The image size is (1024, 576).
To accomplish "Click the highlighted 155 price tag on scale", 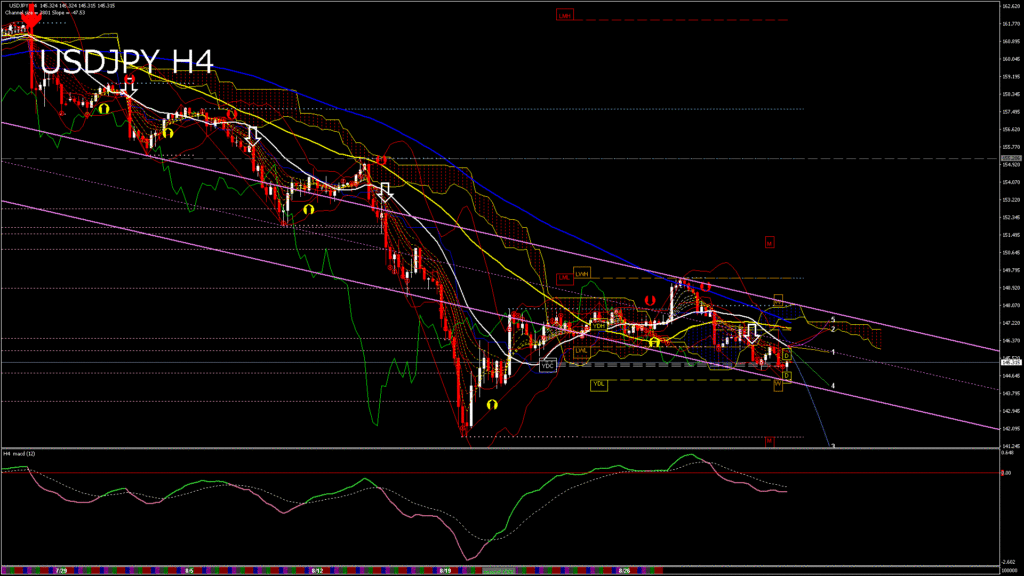I will pos(1010,159).
